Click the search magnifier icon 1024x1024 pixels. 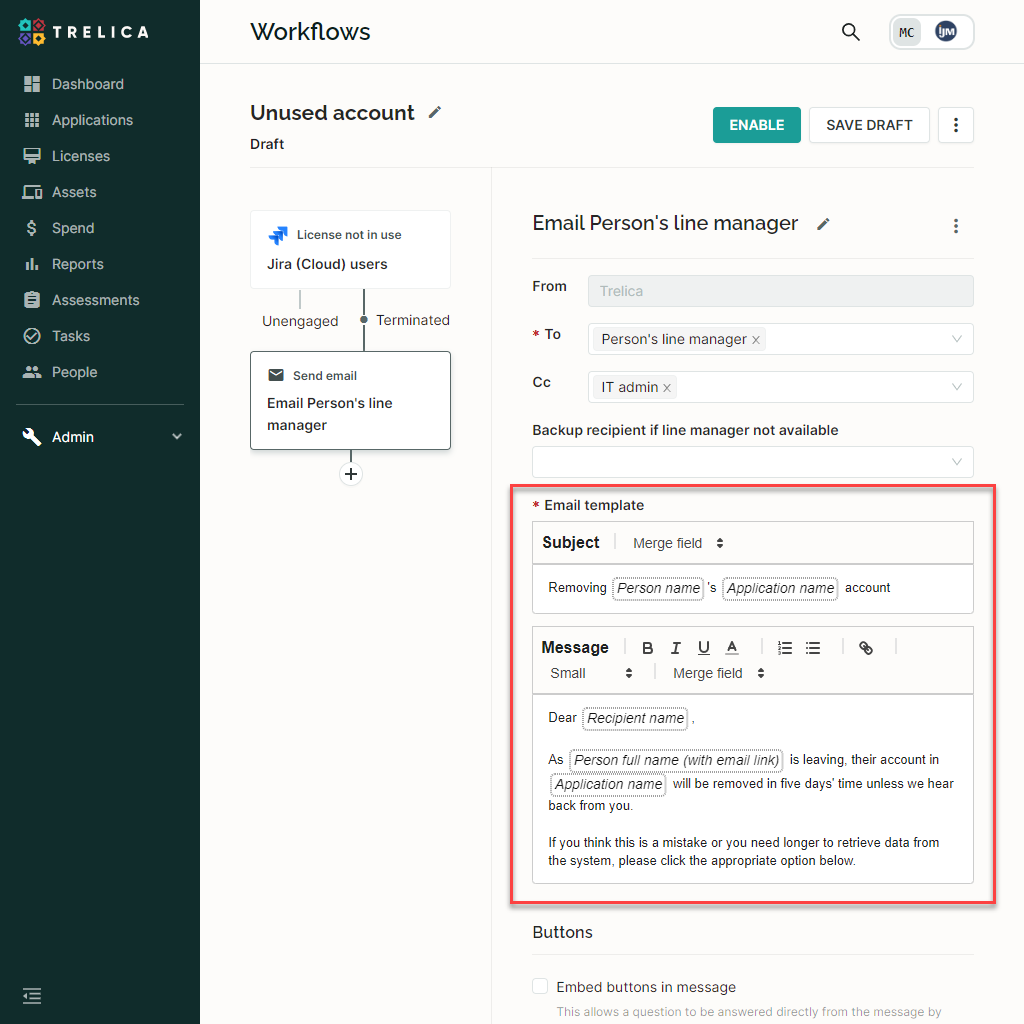[850, 31]
